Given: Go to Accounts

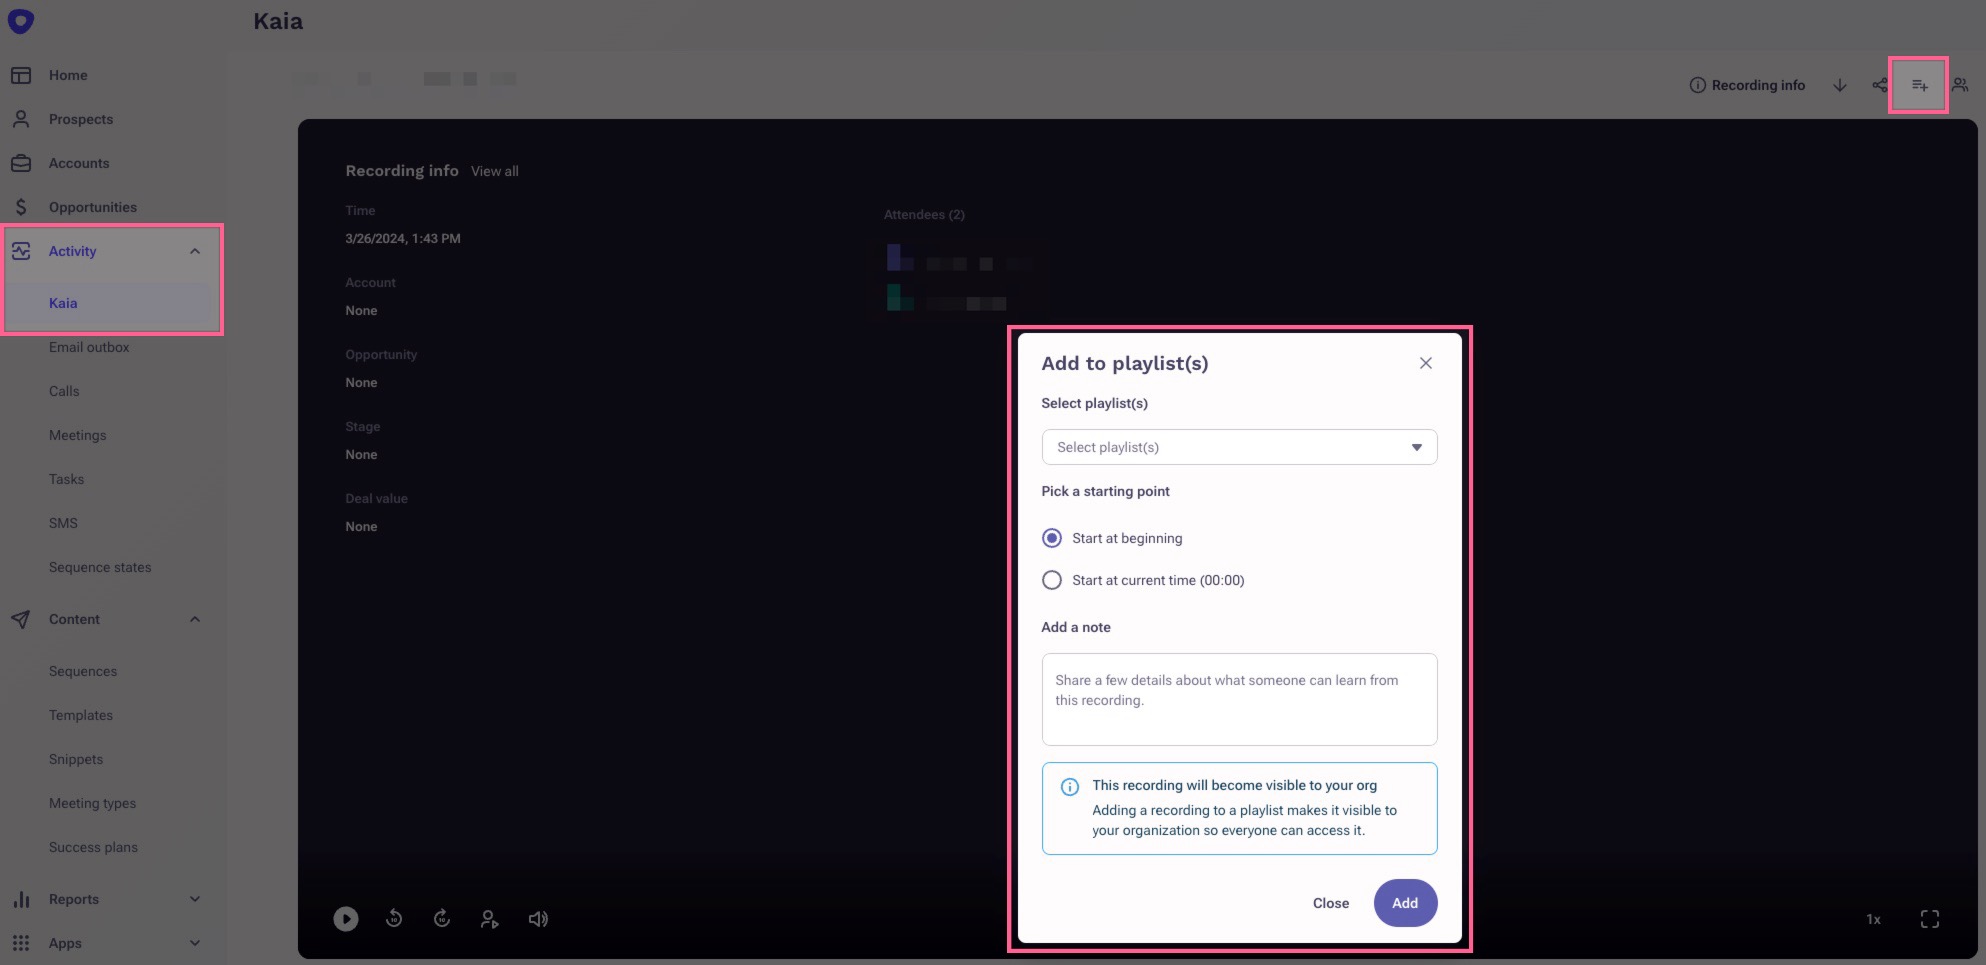Looking at the screenshot, I should (79, 163).
